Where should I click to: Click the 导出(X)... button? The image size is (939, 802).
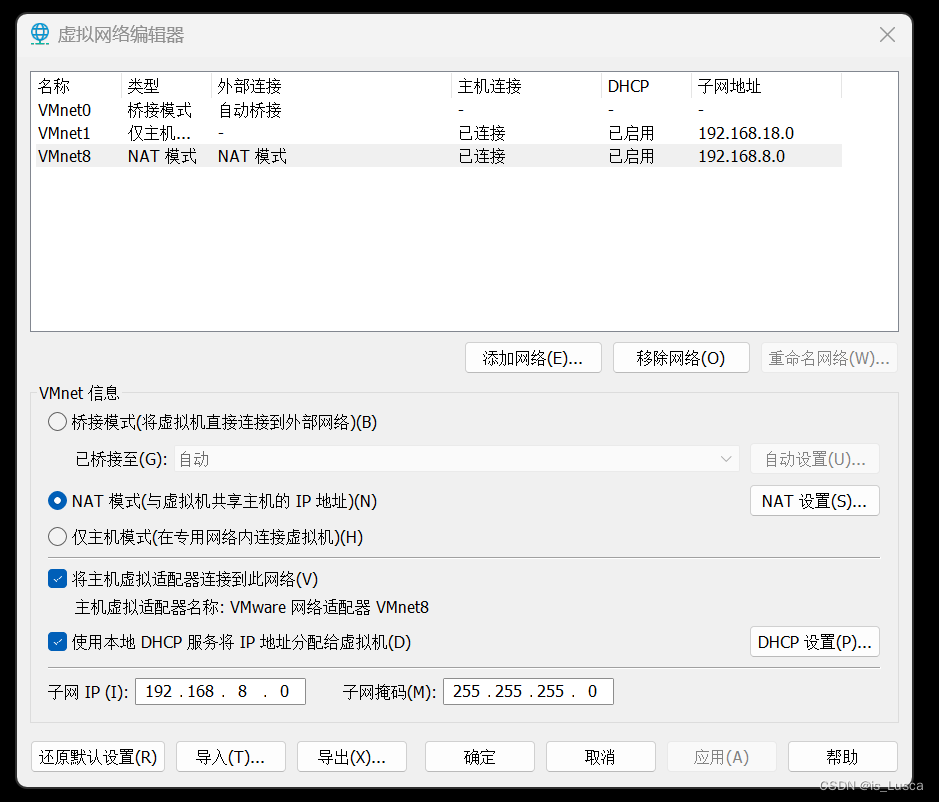tap(352, 757)
